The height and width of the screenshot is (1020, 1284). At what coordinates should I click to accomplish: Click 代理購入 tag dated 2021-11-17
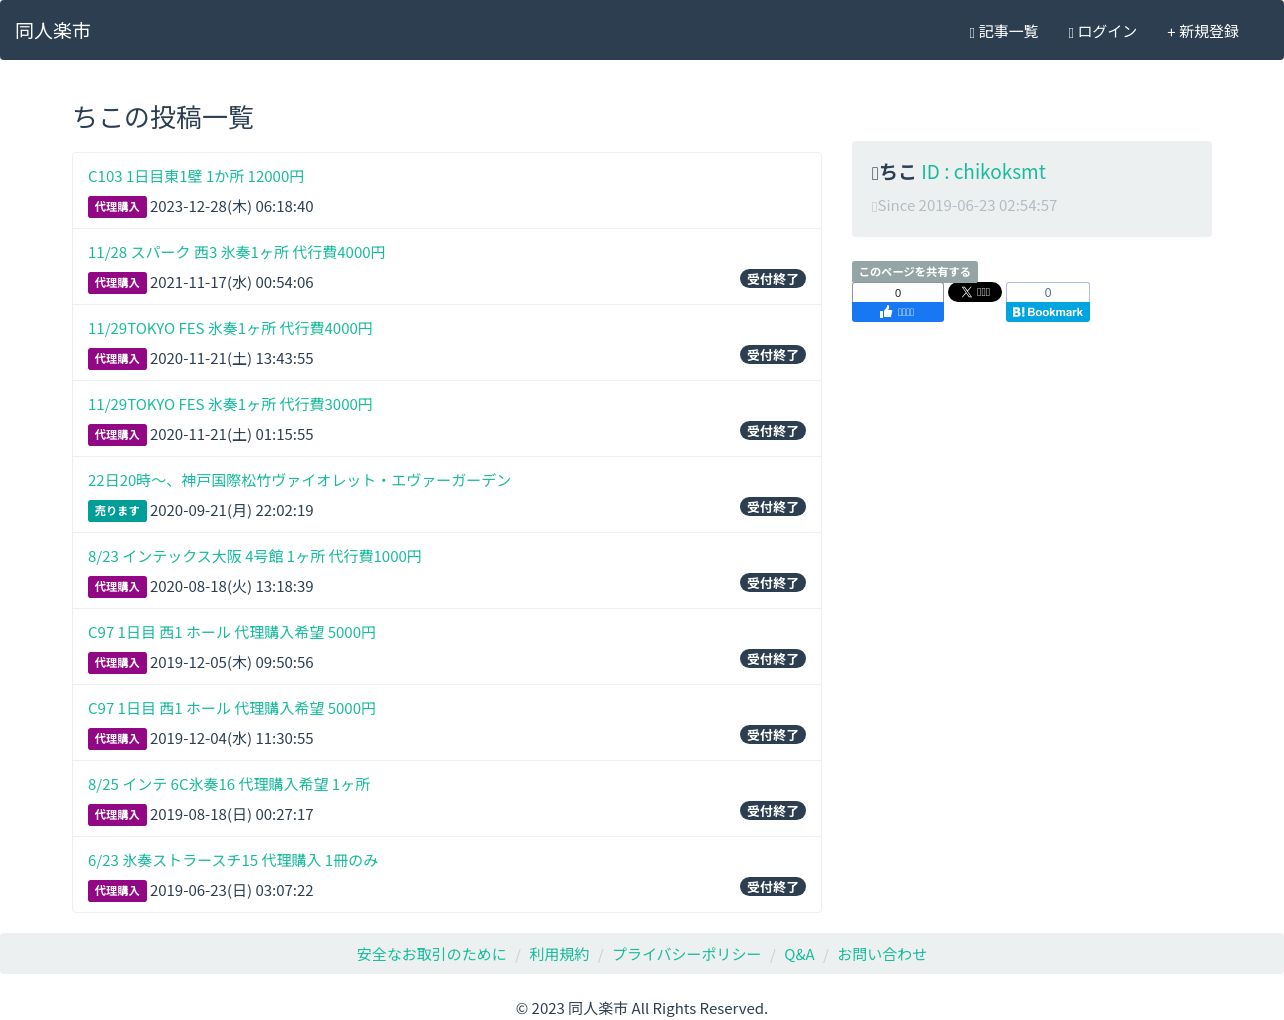point(117,283)
